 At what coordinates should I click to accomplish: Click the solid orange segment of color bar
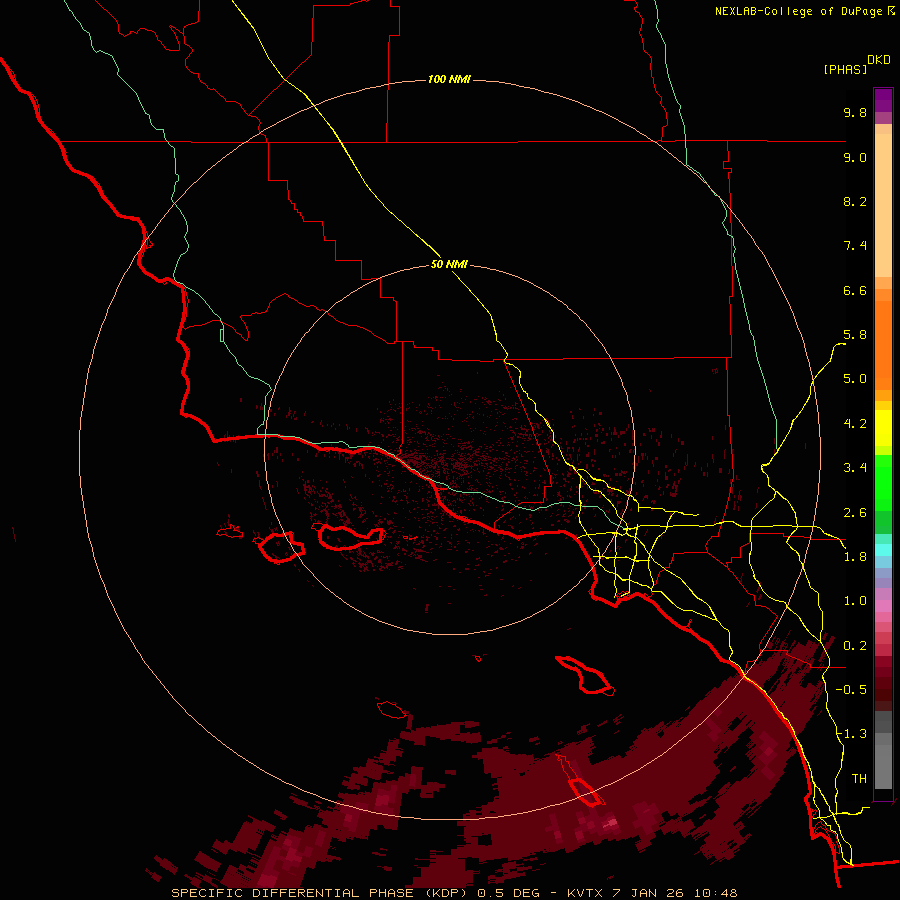click(x=883, y=346)
